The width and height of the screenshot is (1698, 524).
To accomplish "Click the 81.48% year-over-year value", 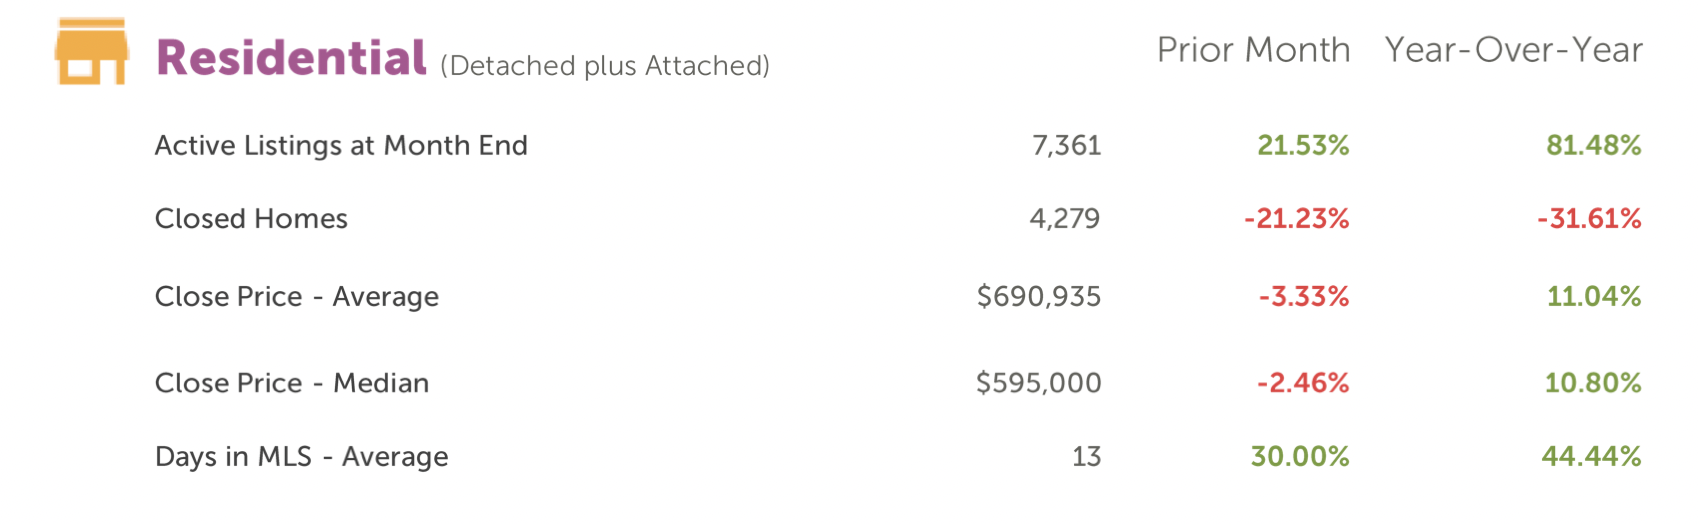I will [x=1594, y=146].
